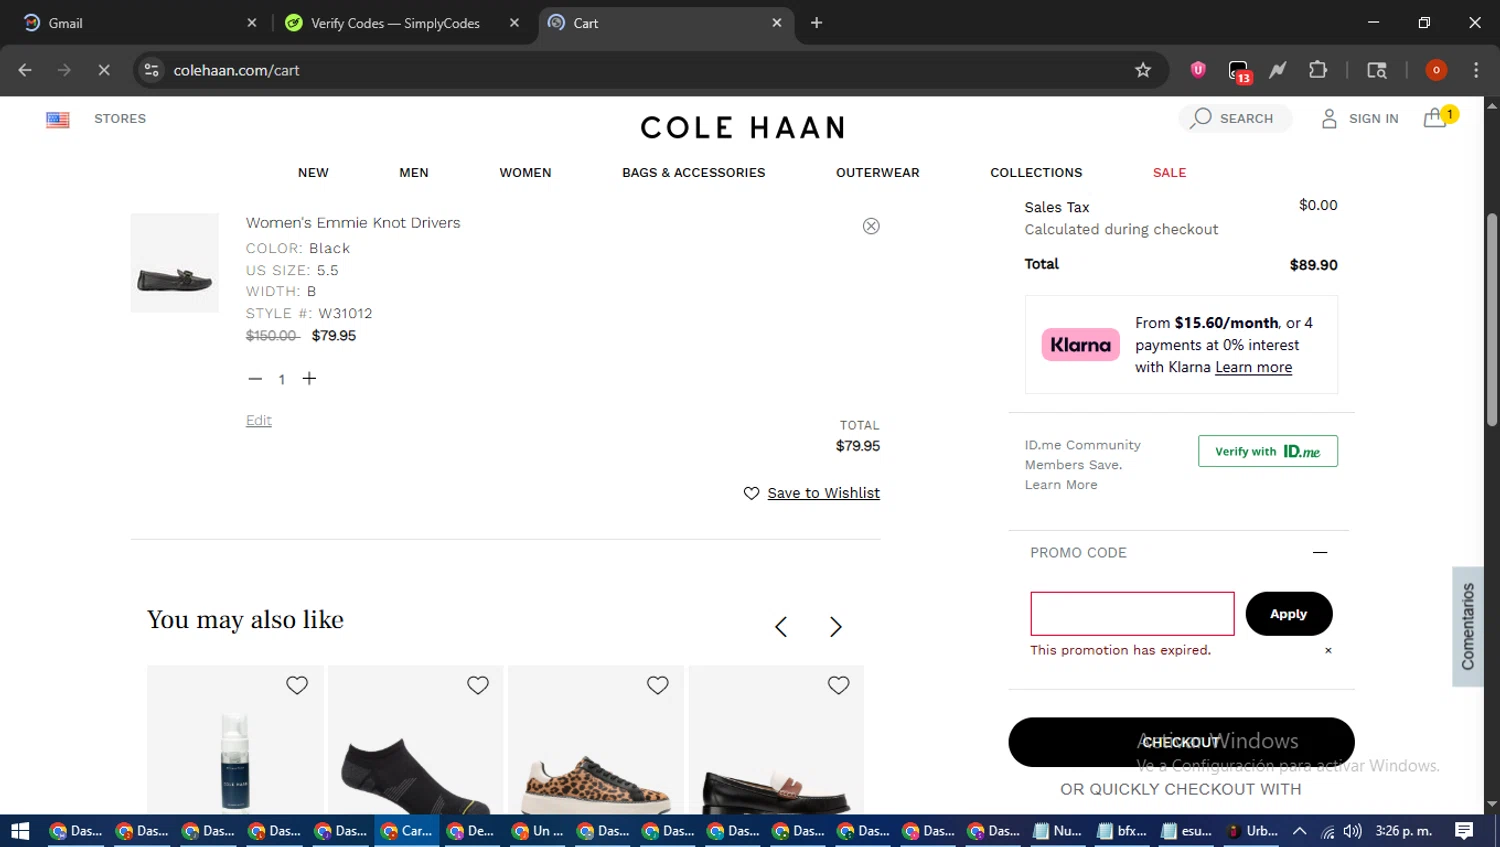The height and width of the screenshot is (847, 1500).
Task: Open the OUTERWEAR navigation menu
Action: point(877,172)
